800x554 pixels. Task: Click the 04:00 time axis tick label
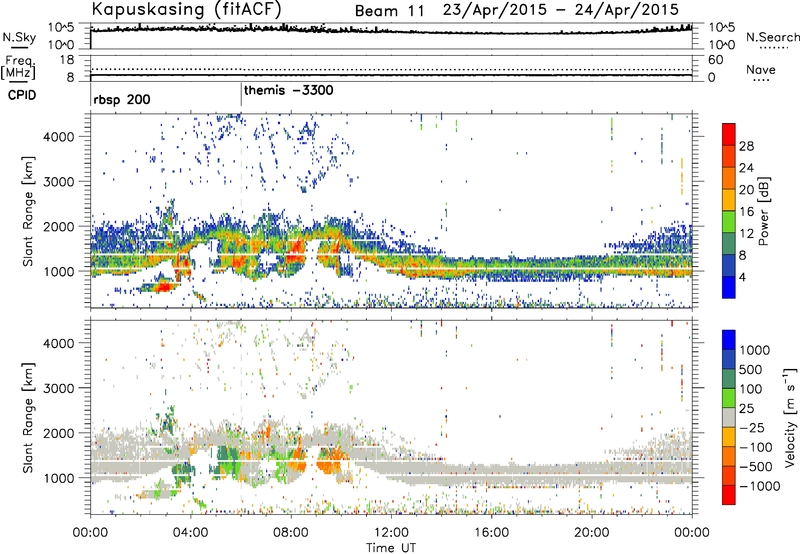tap(190, 533)
